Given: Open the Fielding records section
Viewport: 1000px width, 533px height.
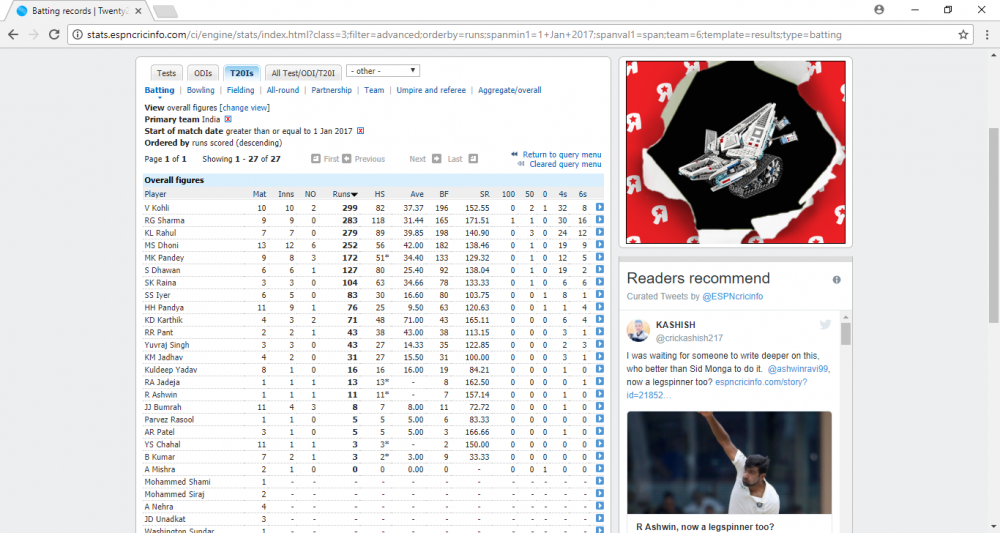Looking at the screenshot, I should coord(240,91).
